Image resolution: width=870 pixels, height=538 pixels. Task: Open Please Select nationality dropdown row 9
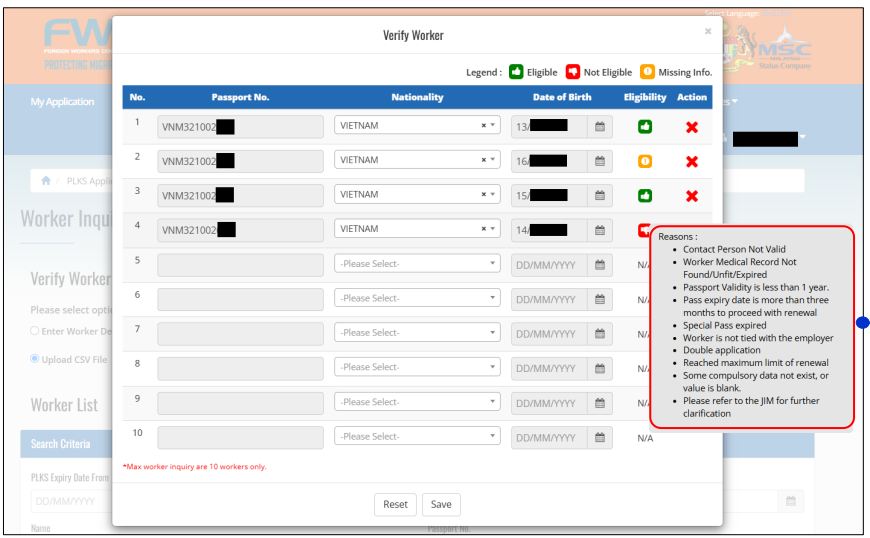[x=417, y=402]
